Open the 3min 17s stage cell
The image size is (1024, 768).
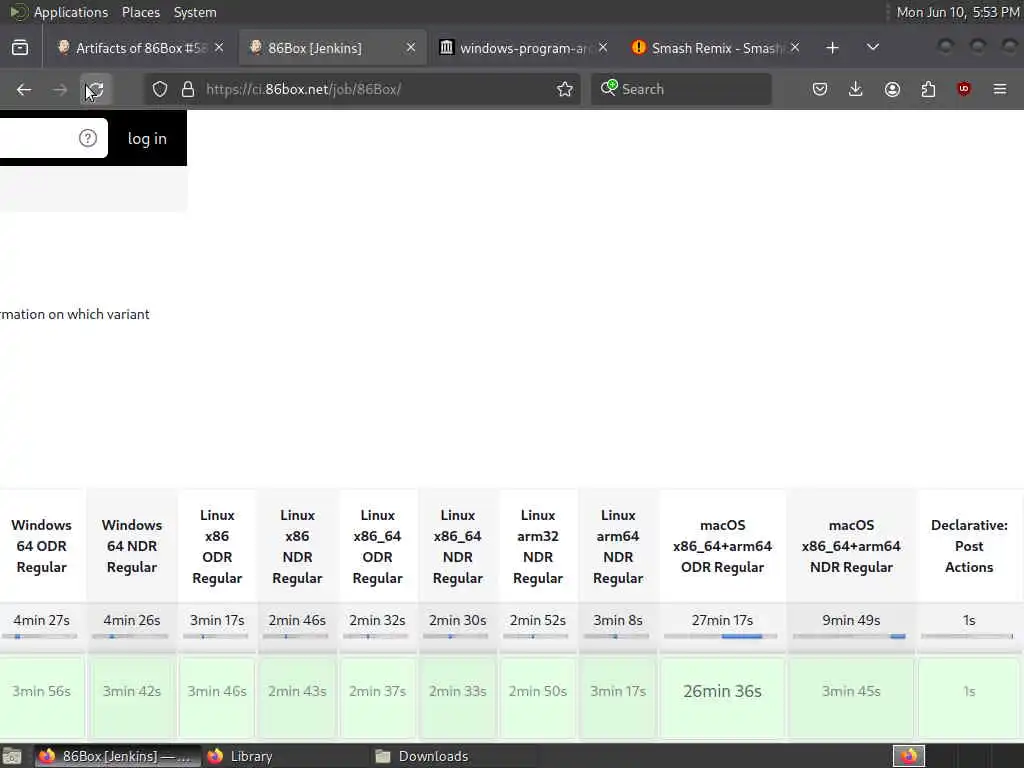618,696
